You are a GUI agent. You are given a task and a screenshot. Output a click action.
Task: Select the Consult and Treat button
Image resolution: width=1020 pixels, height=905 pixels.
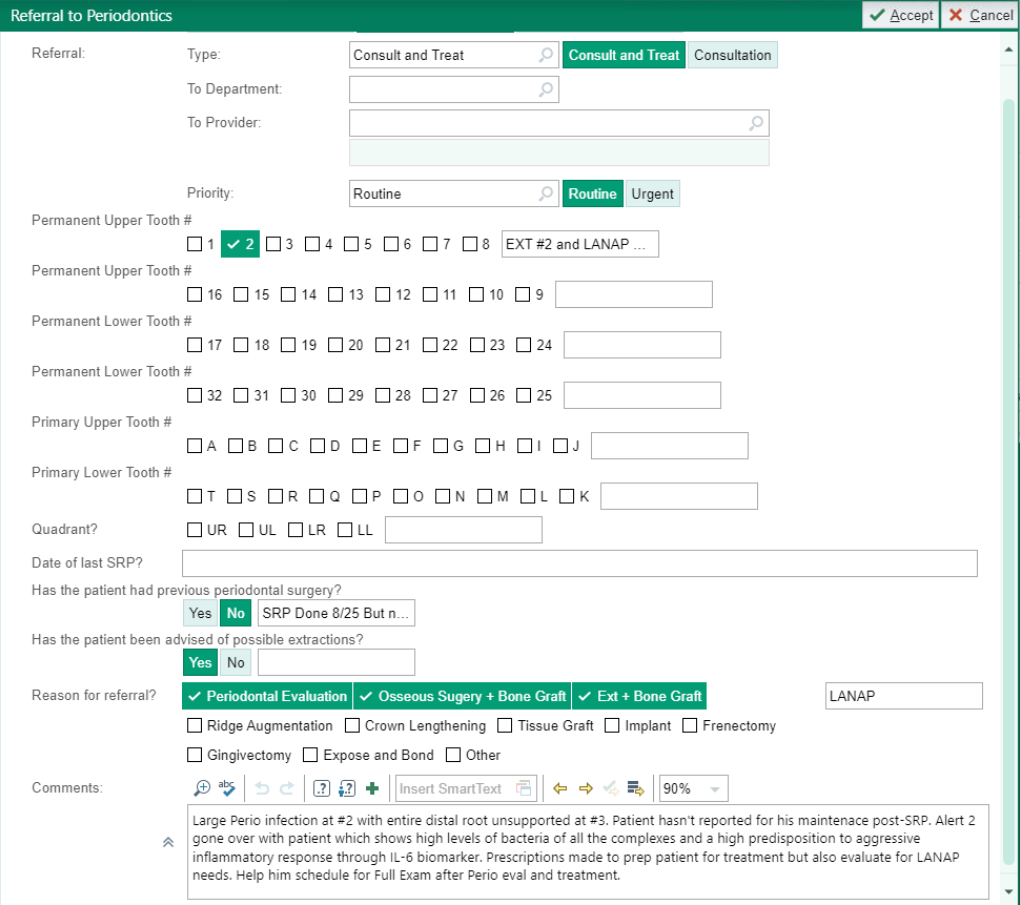tap(623, 55)
